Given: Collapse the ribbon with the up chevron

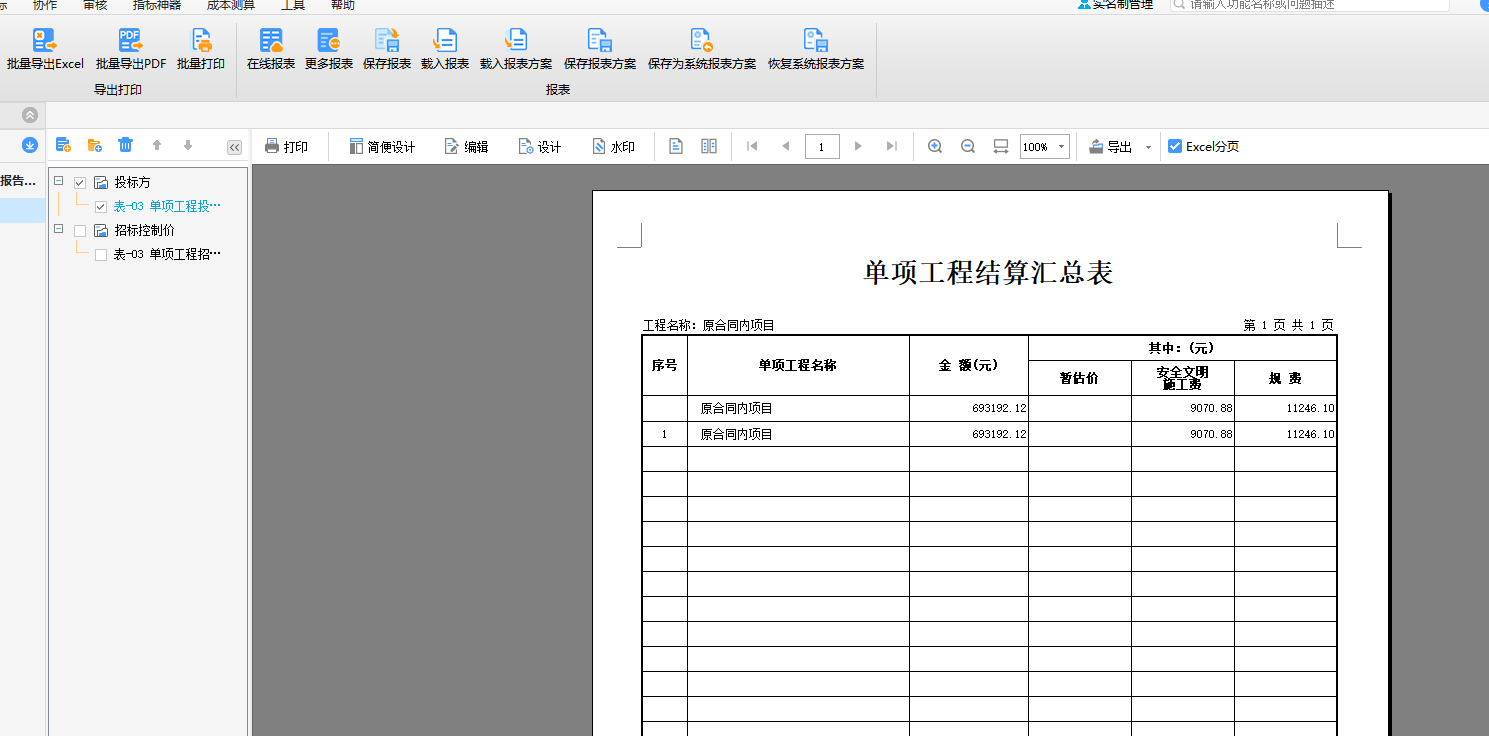Looking at the screenshot, I should 30,115.
